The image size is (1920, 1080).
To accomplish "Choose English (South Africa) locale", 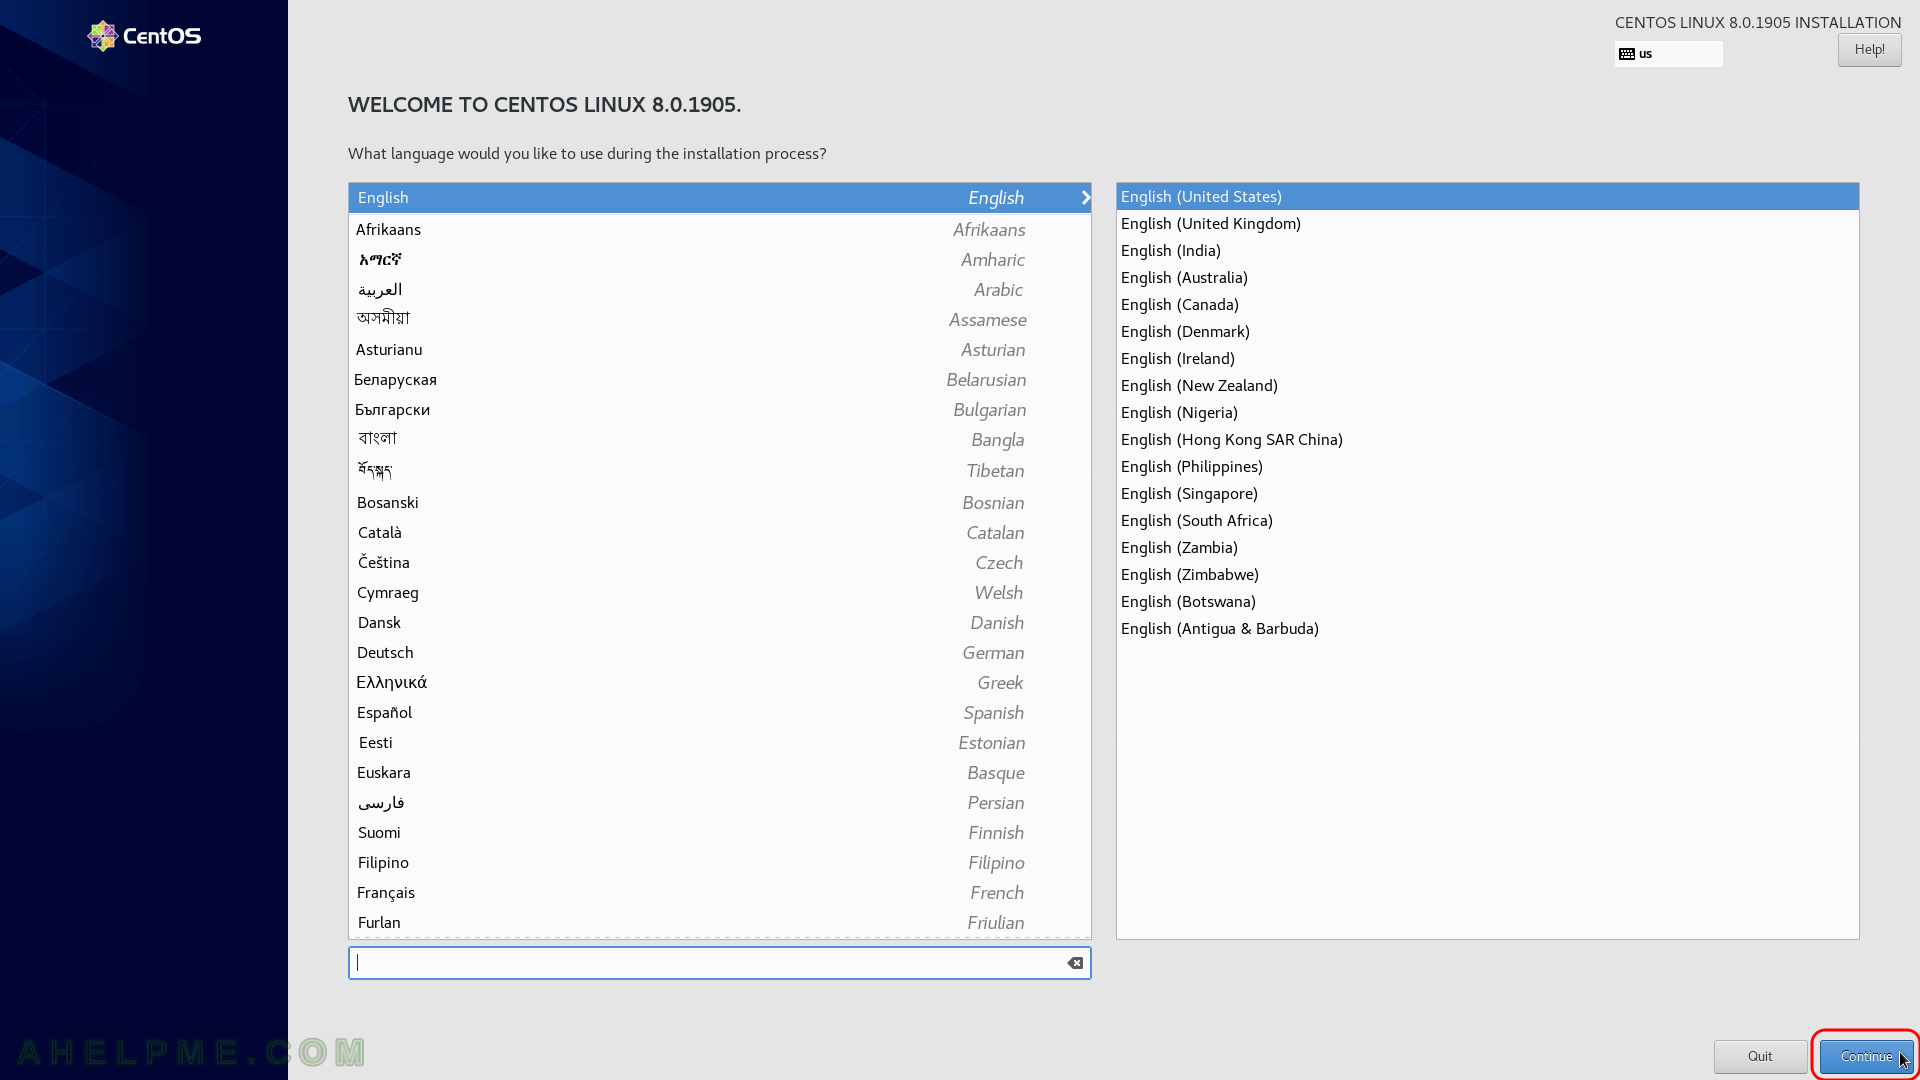I will (1487, 521).
